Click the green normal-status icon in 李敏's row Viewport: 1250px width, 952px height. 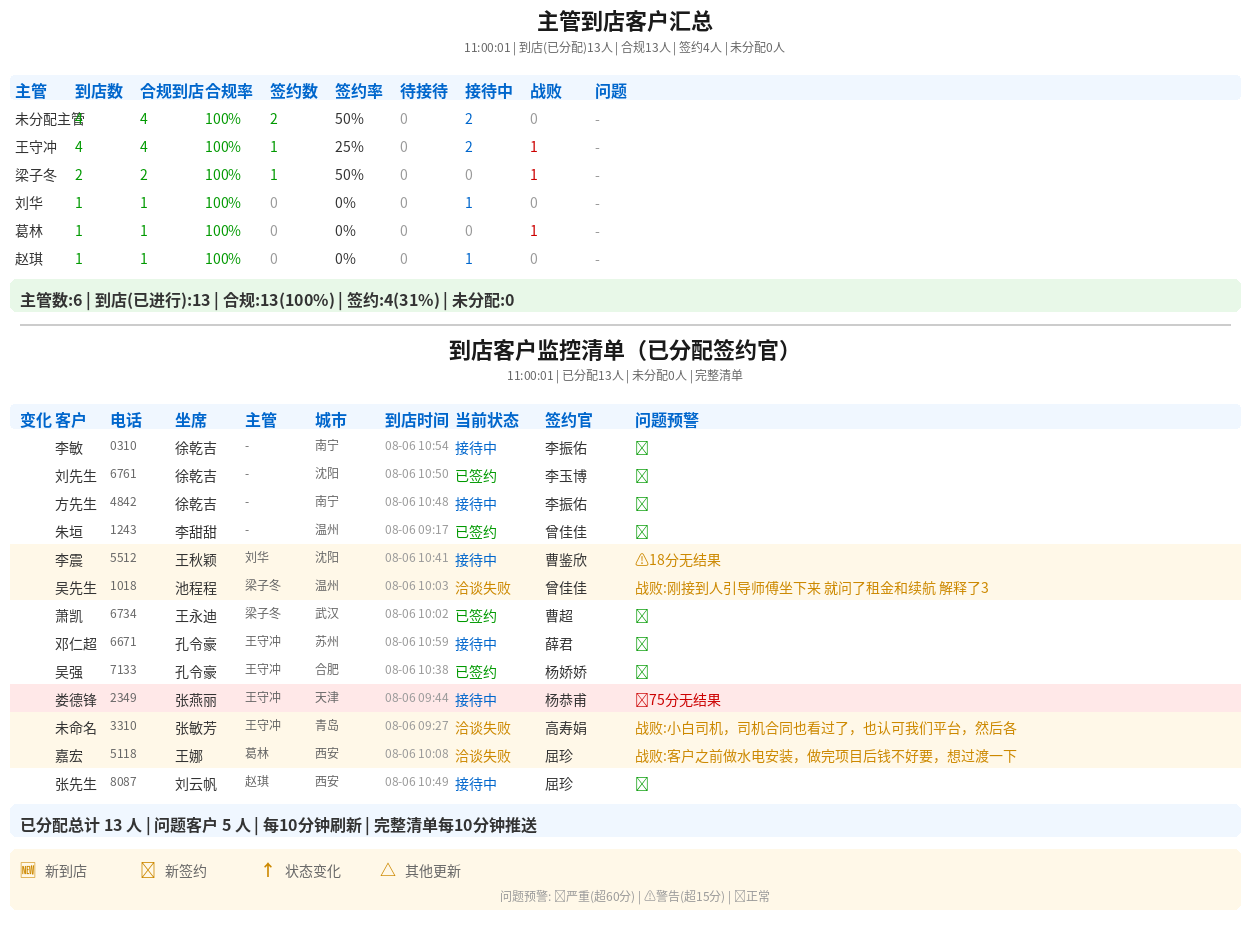642,448
